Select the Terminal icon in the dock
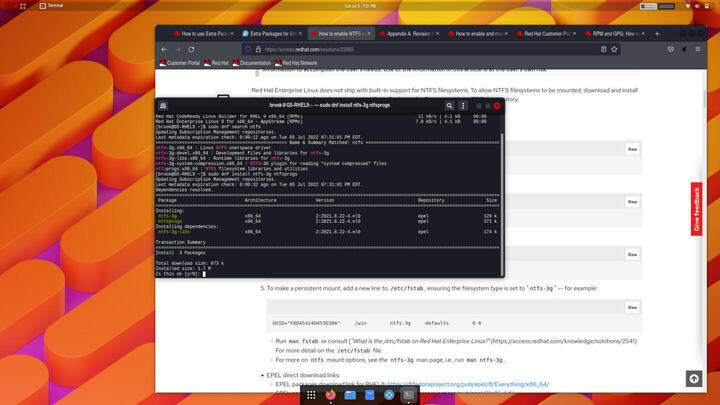This screenshot has height=405, width=720. [408, 395]
